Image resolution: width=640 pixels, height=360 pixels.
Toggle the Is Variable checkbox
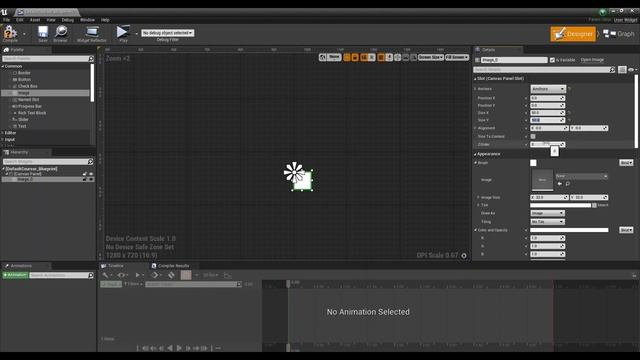click(x=552, y=60)
